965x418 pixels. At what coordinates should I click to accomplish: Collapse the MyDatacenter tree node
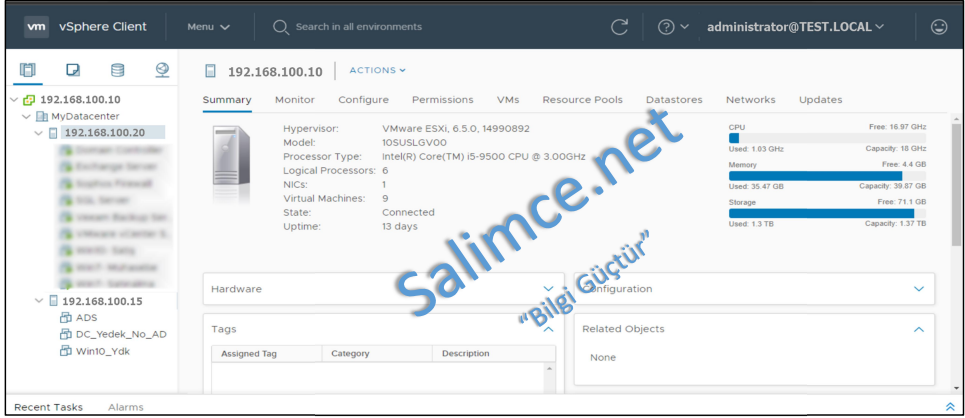point(27,116)
